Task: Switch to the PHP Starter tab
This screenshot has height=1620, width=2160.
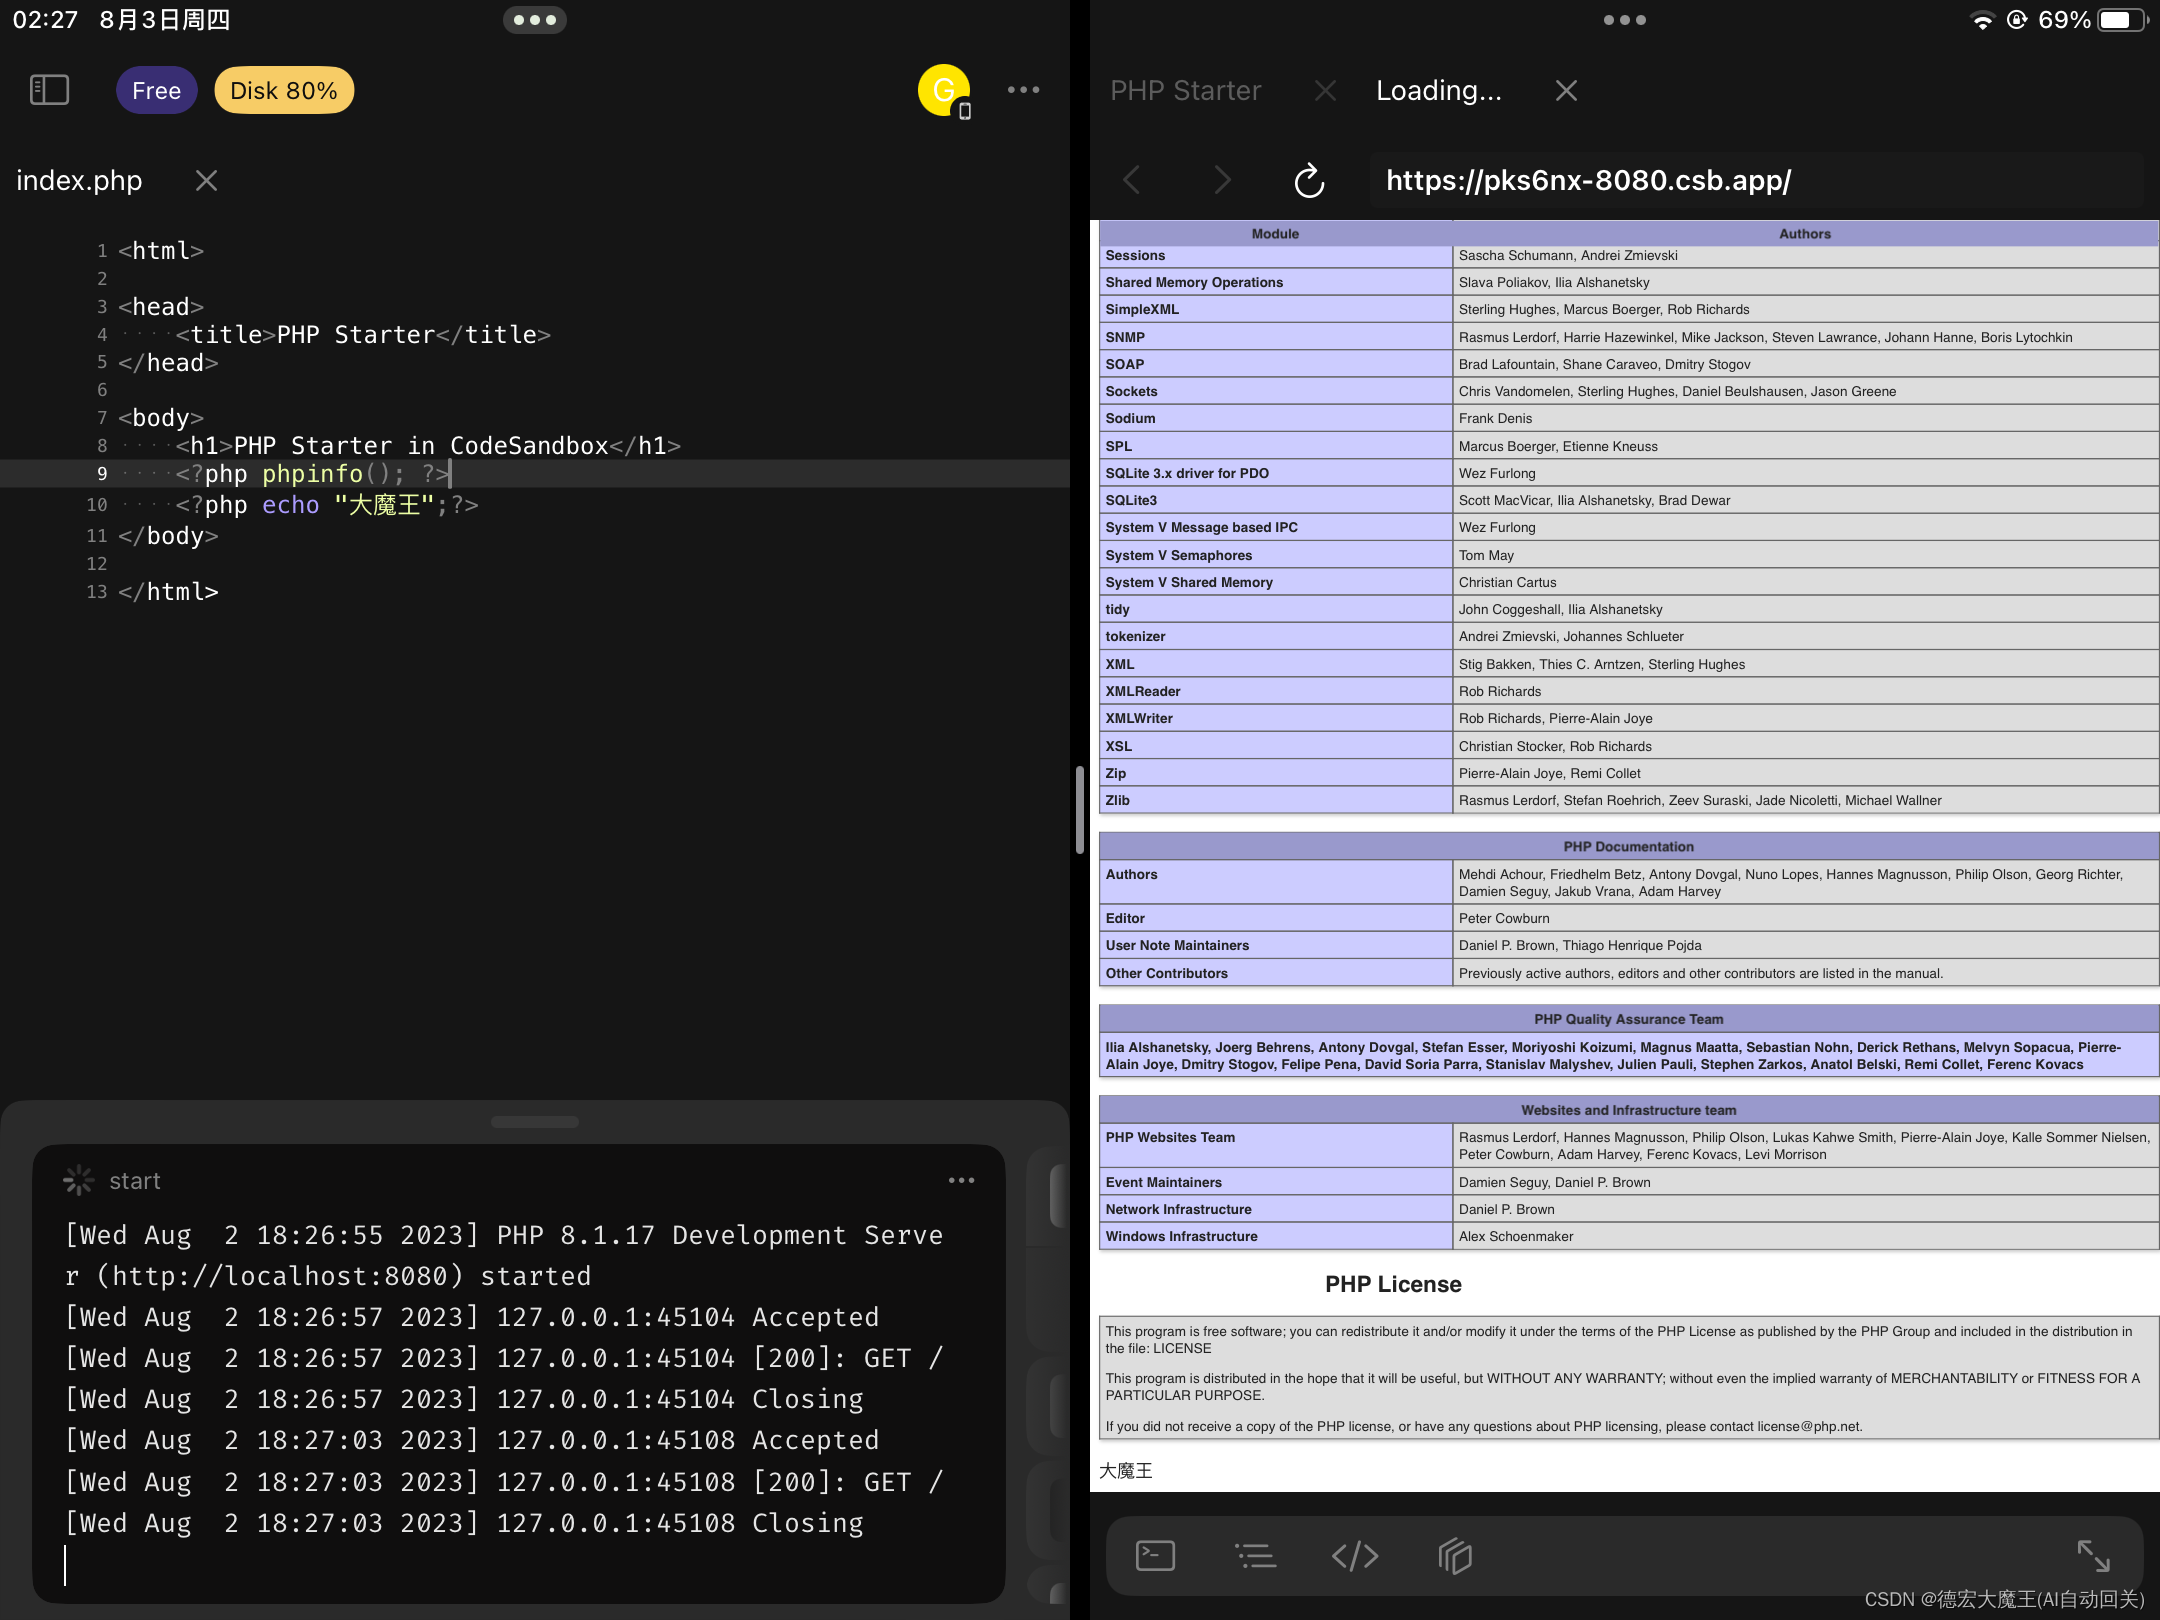Action: (x=1185, y=91)
